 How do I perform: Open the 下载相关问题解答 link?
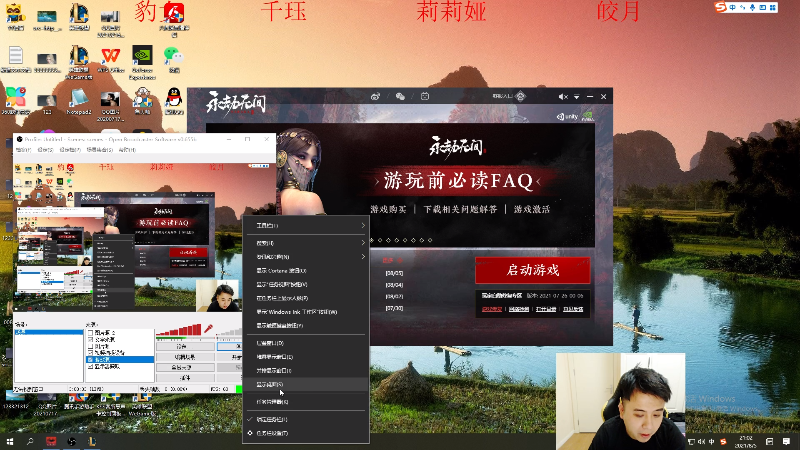click(x=460, y=209)
